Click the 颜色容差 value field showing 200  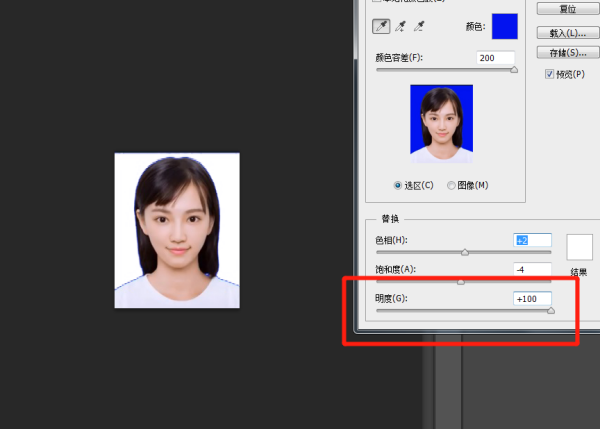coord(495,58)
